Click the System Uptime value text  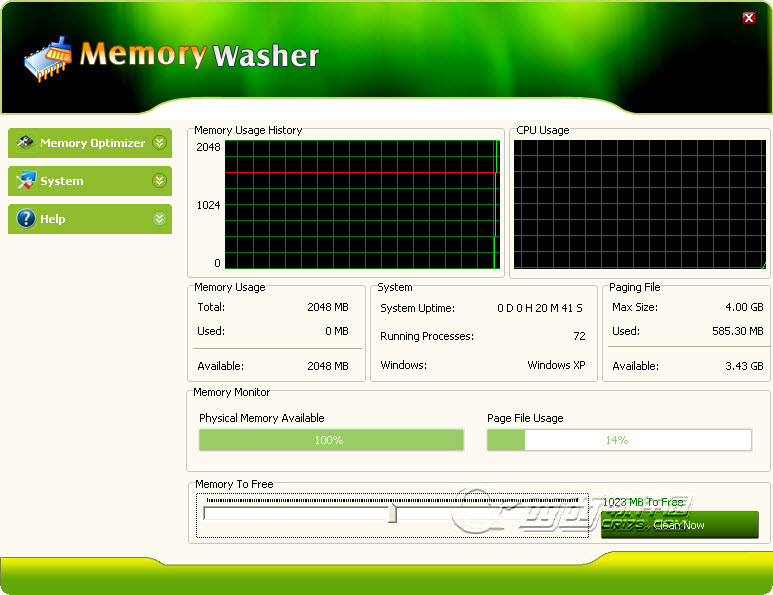[541, 309]
